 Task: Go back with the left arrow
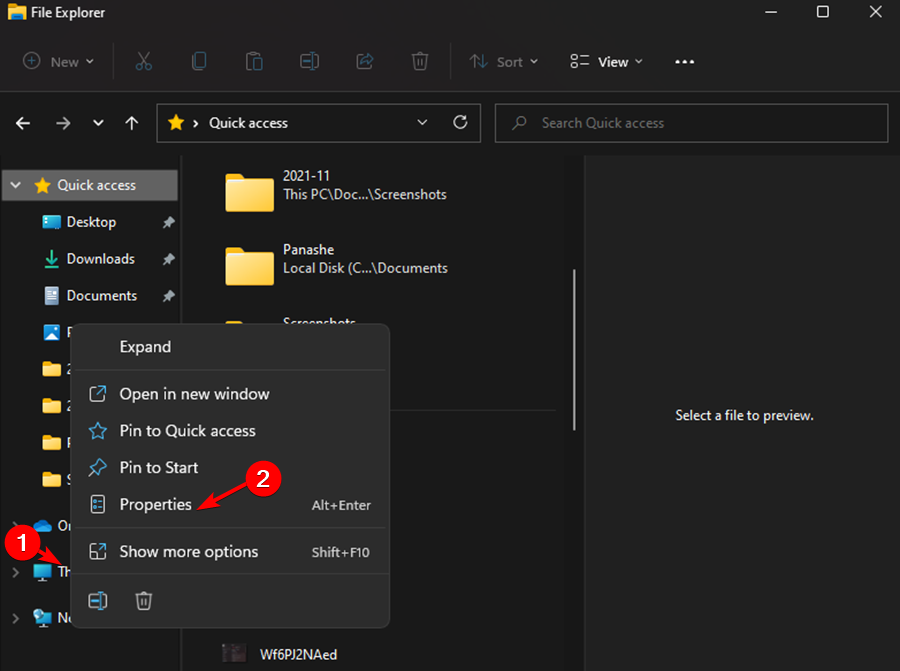(x=23, y=123)
